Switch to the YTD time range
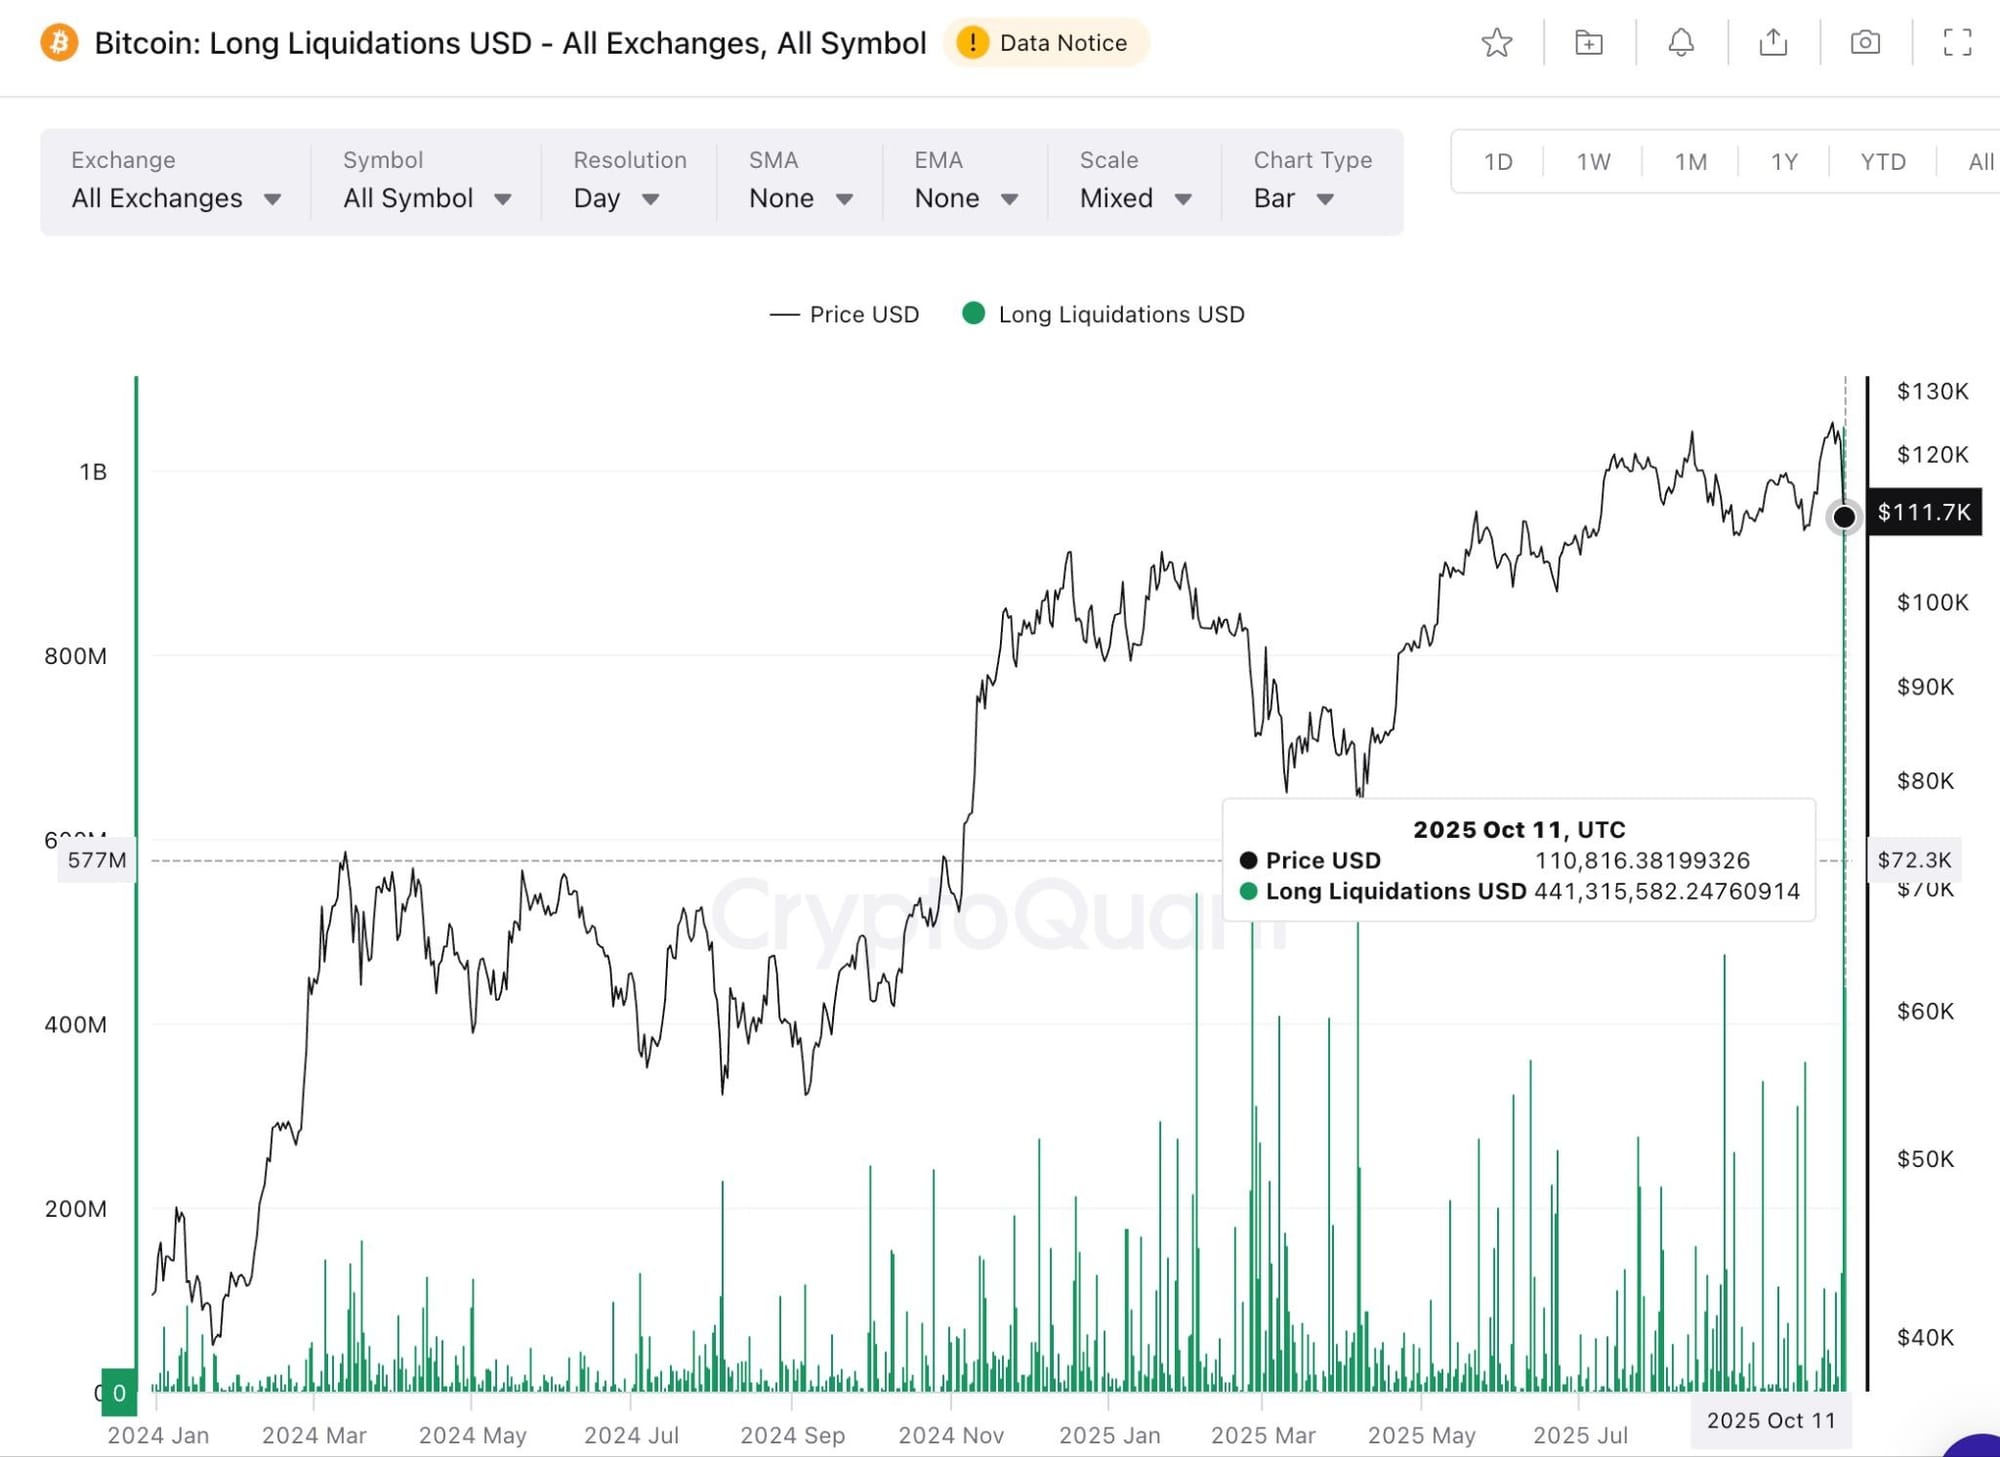Viewport: 2000px width, 1457px height. click(x=1882, y=162)
